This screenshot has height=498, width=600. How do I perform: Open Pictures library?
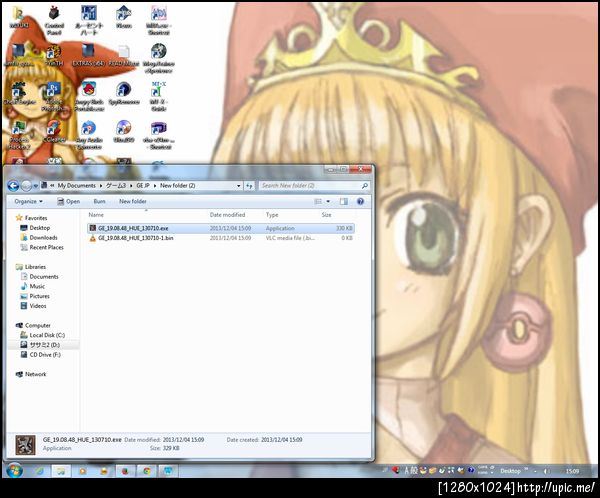(x=35, y=296)
